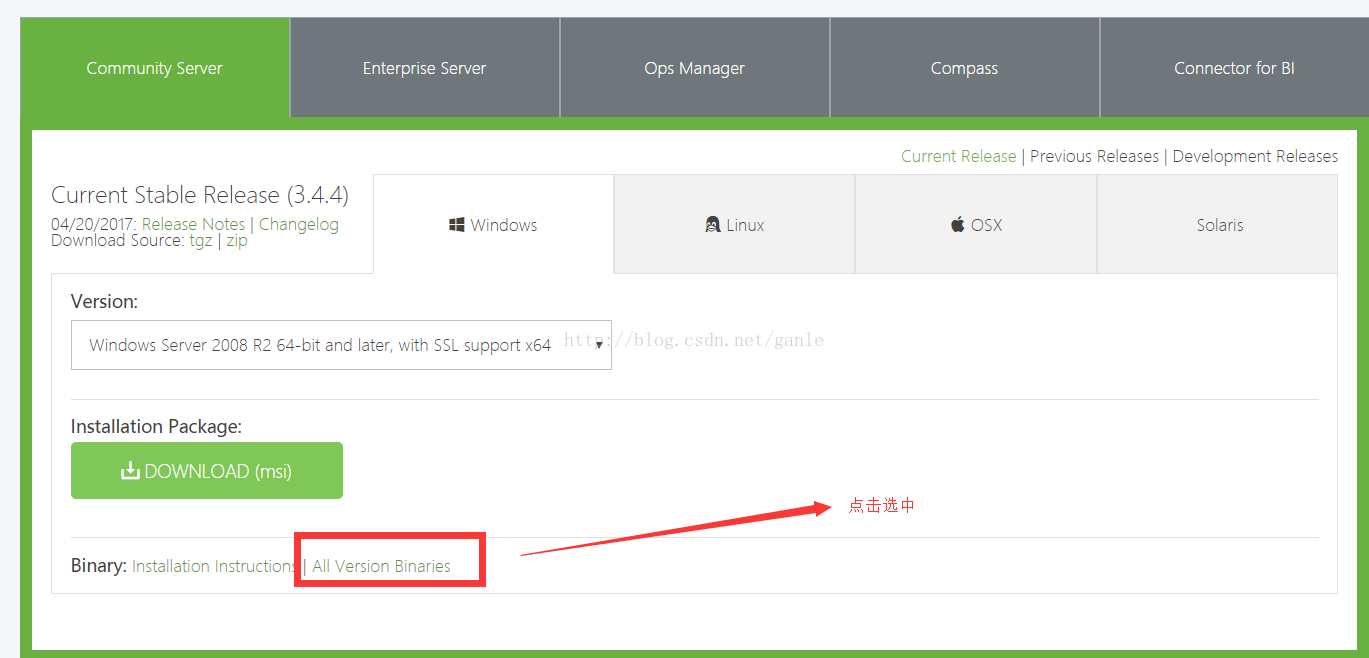Viewport: 1369px width, 658px height.
Task: Click the DOWNLOAD (msi) button
Action: [x=207, y=471]
